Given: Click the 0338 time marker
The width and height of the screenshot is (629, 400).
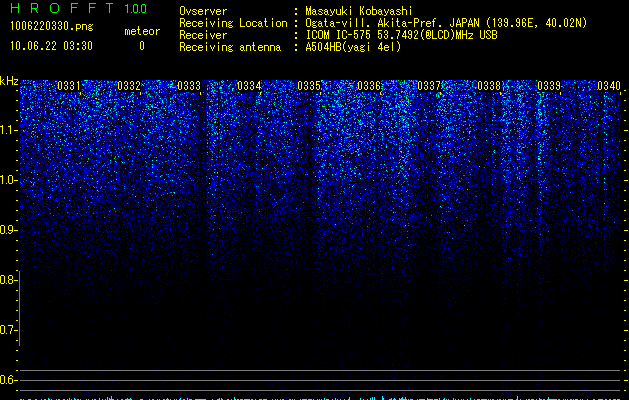Looking at the screenshot, I should tap(489, 86).
